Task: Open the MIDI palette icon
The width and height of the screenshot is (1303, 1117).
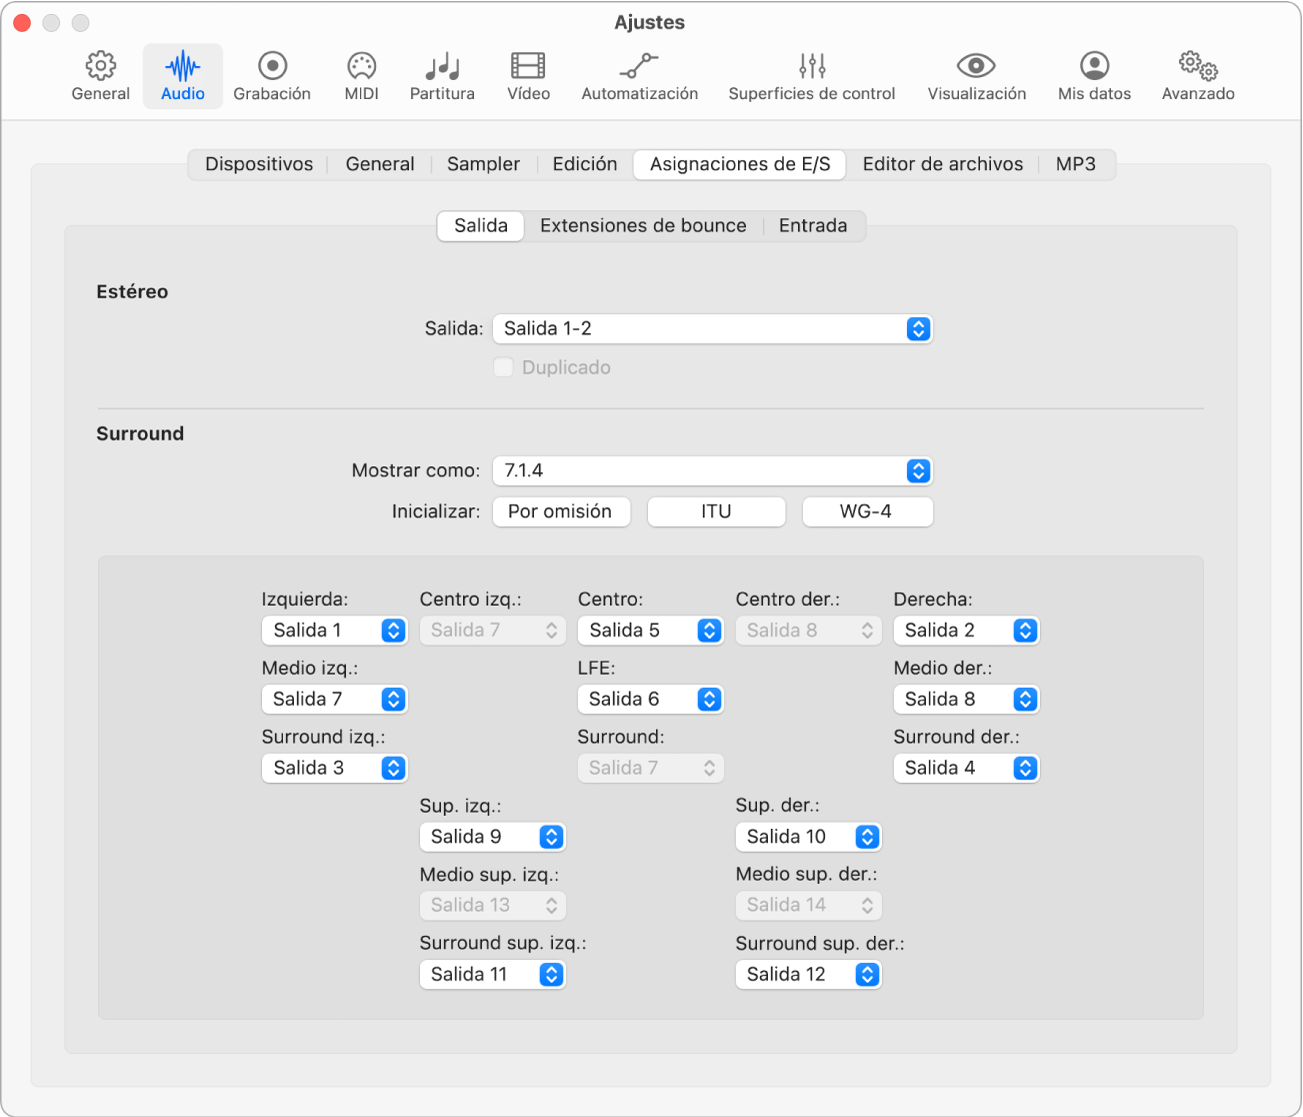Action: coord(361,66)
